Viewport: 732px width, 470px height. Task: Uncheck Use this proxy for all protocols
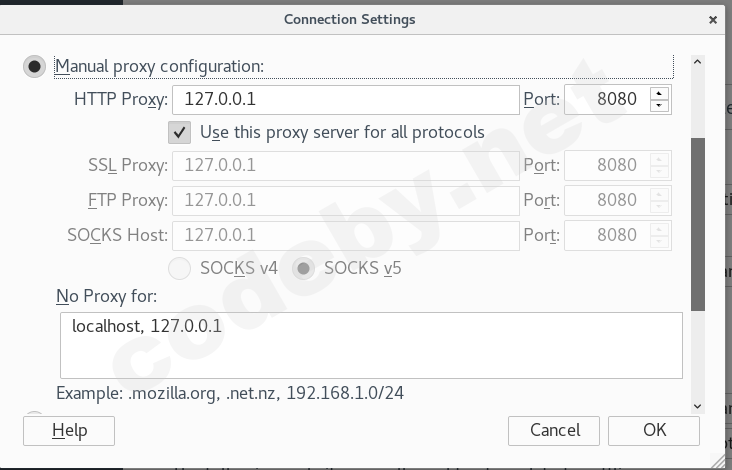pos(180,132)
